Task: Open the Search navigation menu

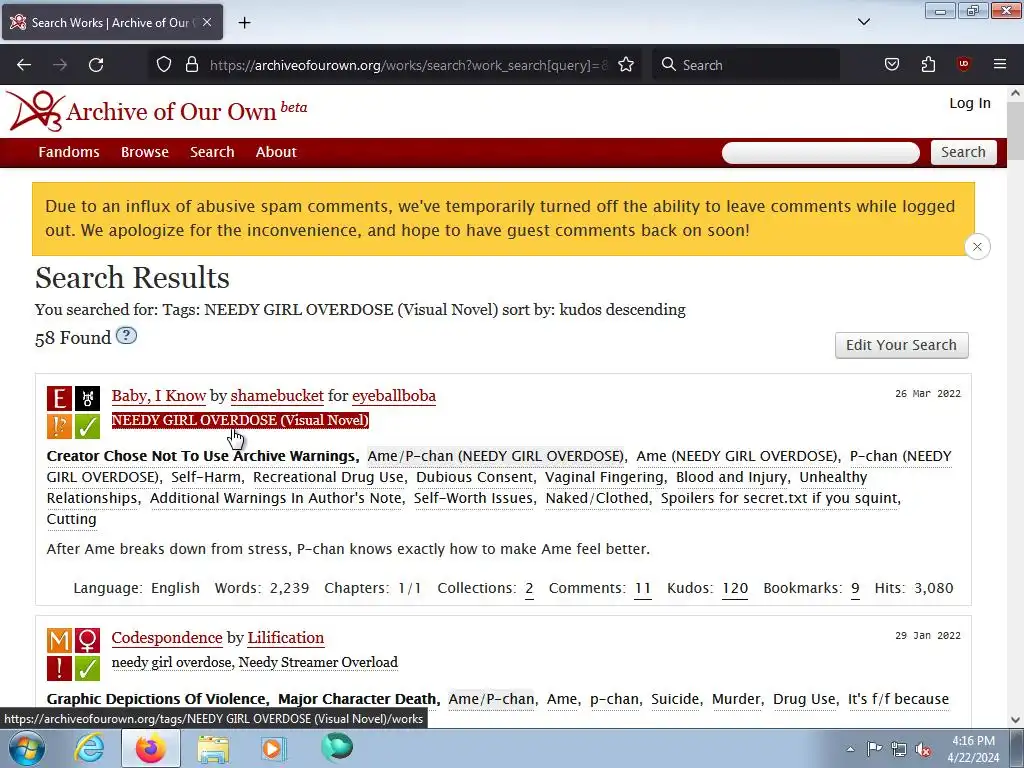Action: 212,152
